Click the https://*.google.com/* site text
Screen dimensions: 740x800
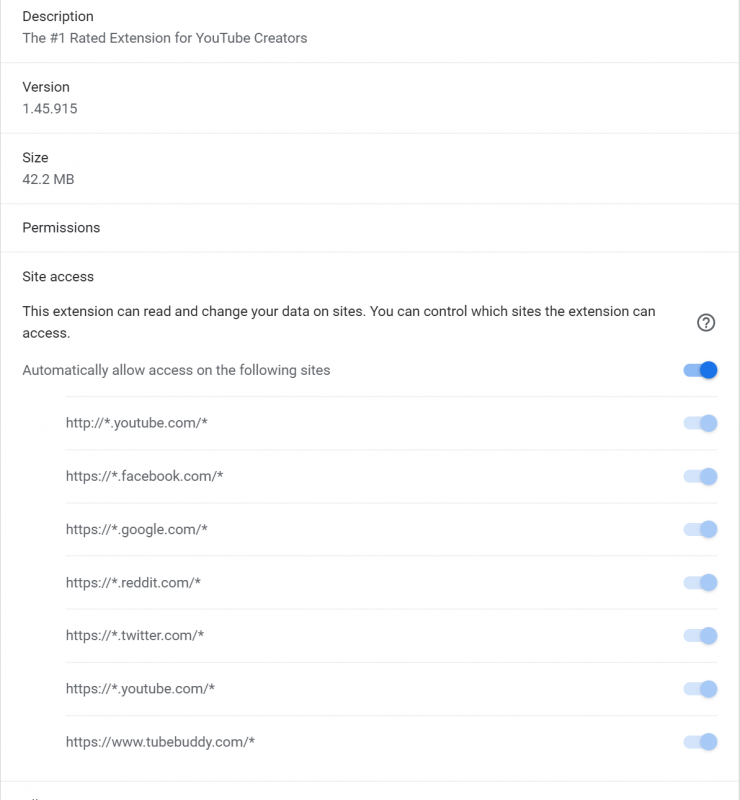[x=137, y=529]
